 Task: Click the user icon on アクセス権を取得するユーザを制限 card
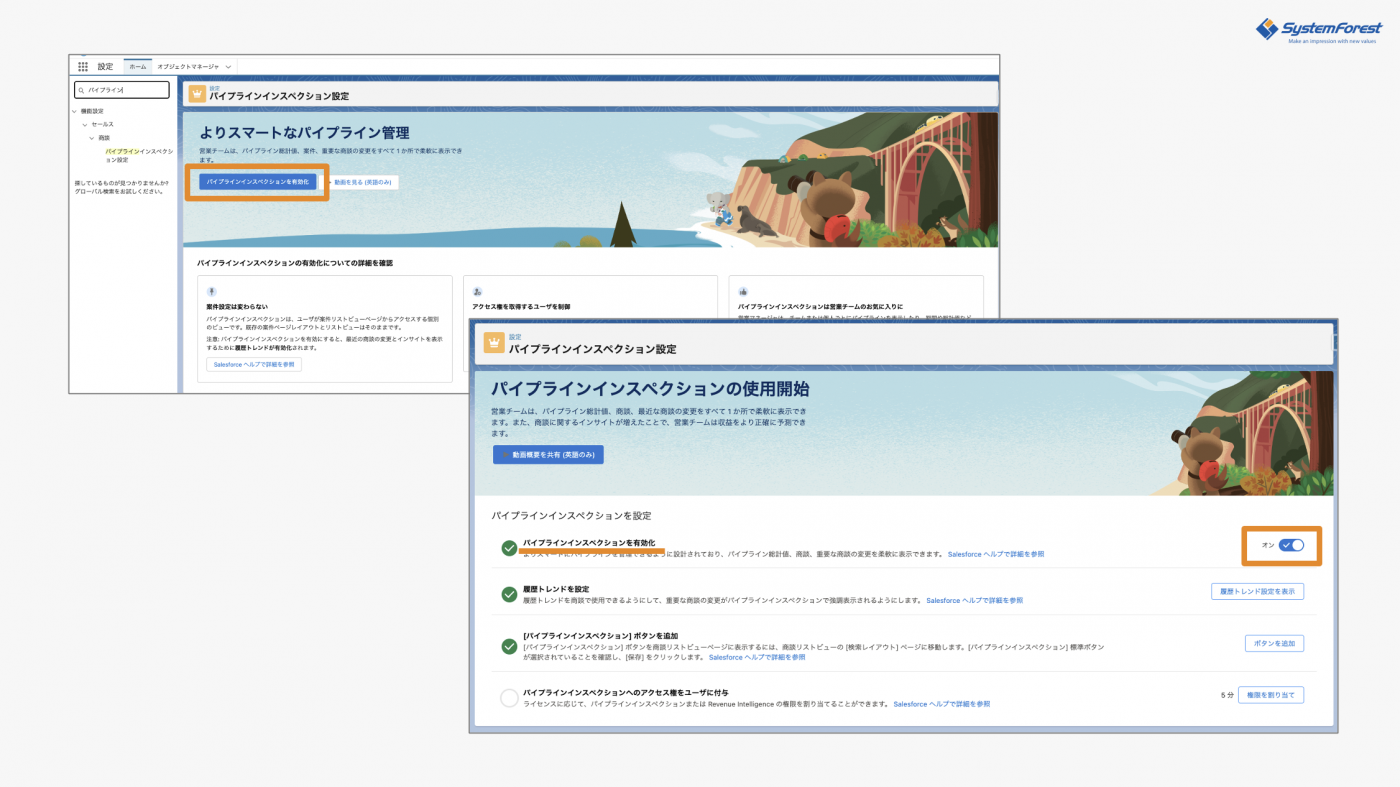pos(477,291)
